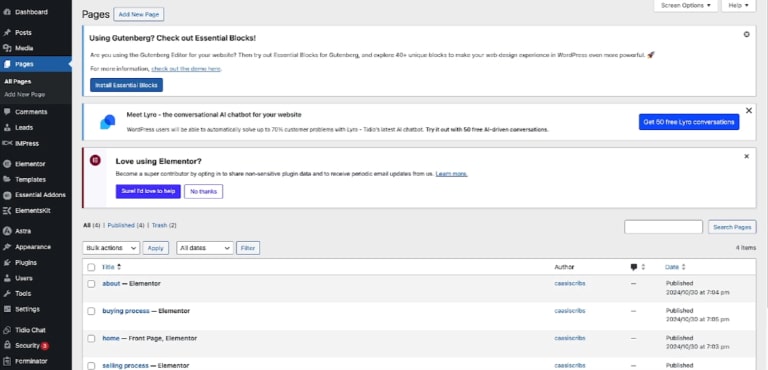This screenshot has height=370, width=768.
Task: Click the Forminator icon in sidebar
Action: (7, 361)
